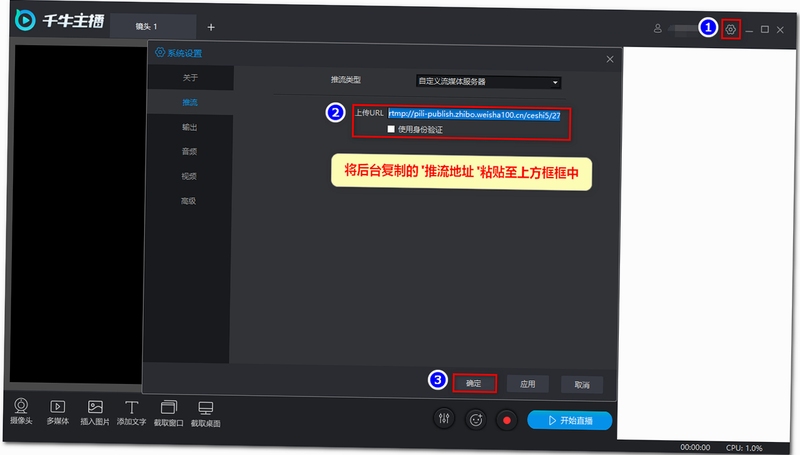Open the 推流 settings section
800x455 pixels.
(190, 102)
